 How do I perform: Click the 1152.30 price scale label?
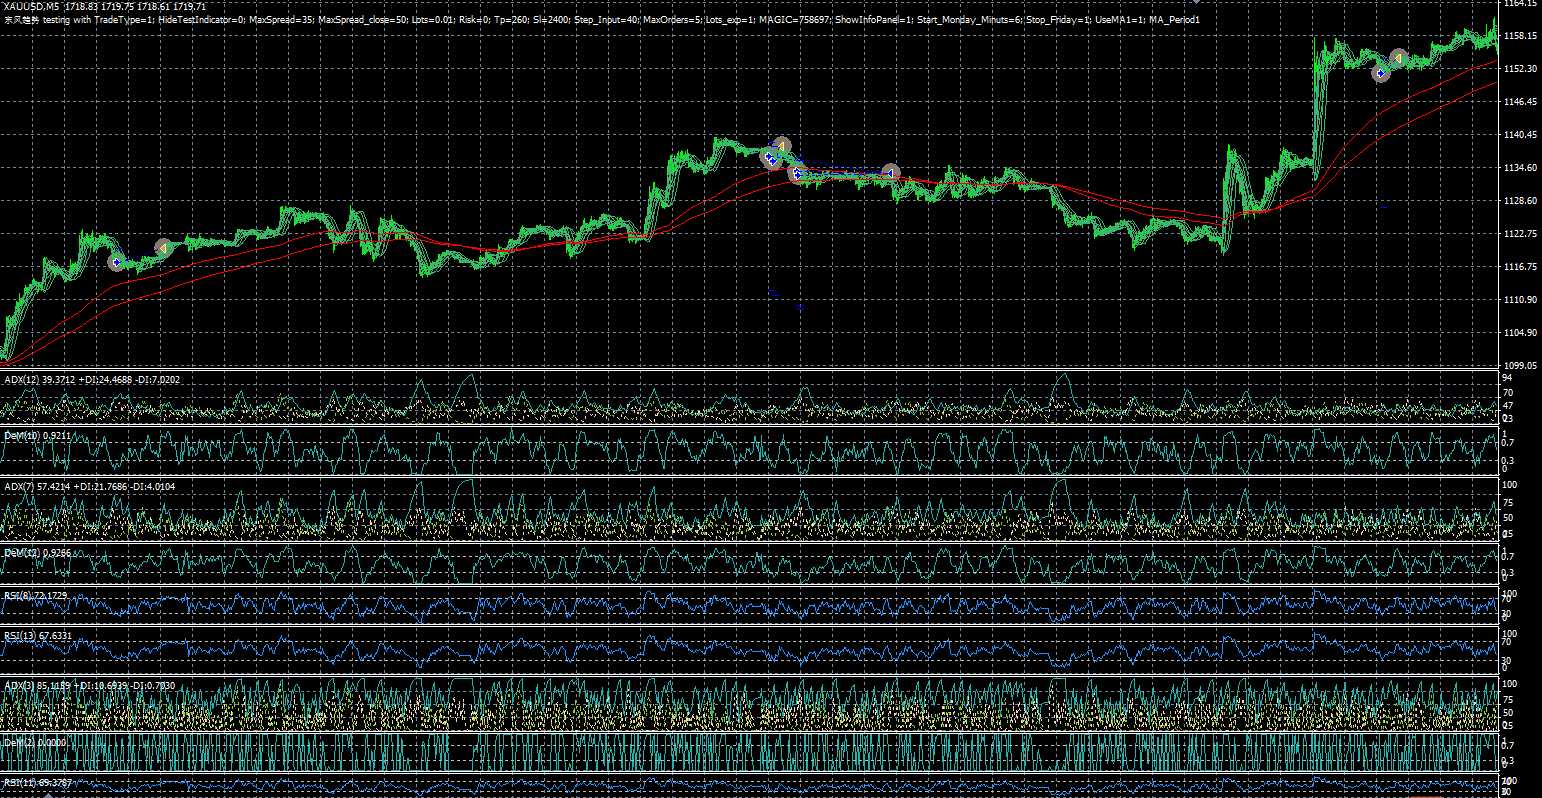[1520, 69]
